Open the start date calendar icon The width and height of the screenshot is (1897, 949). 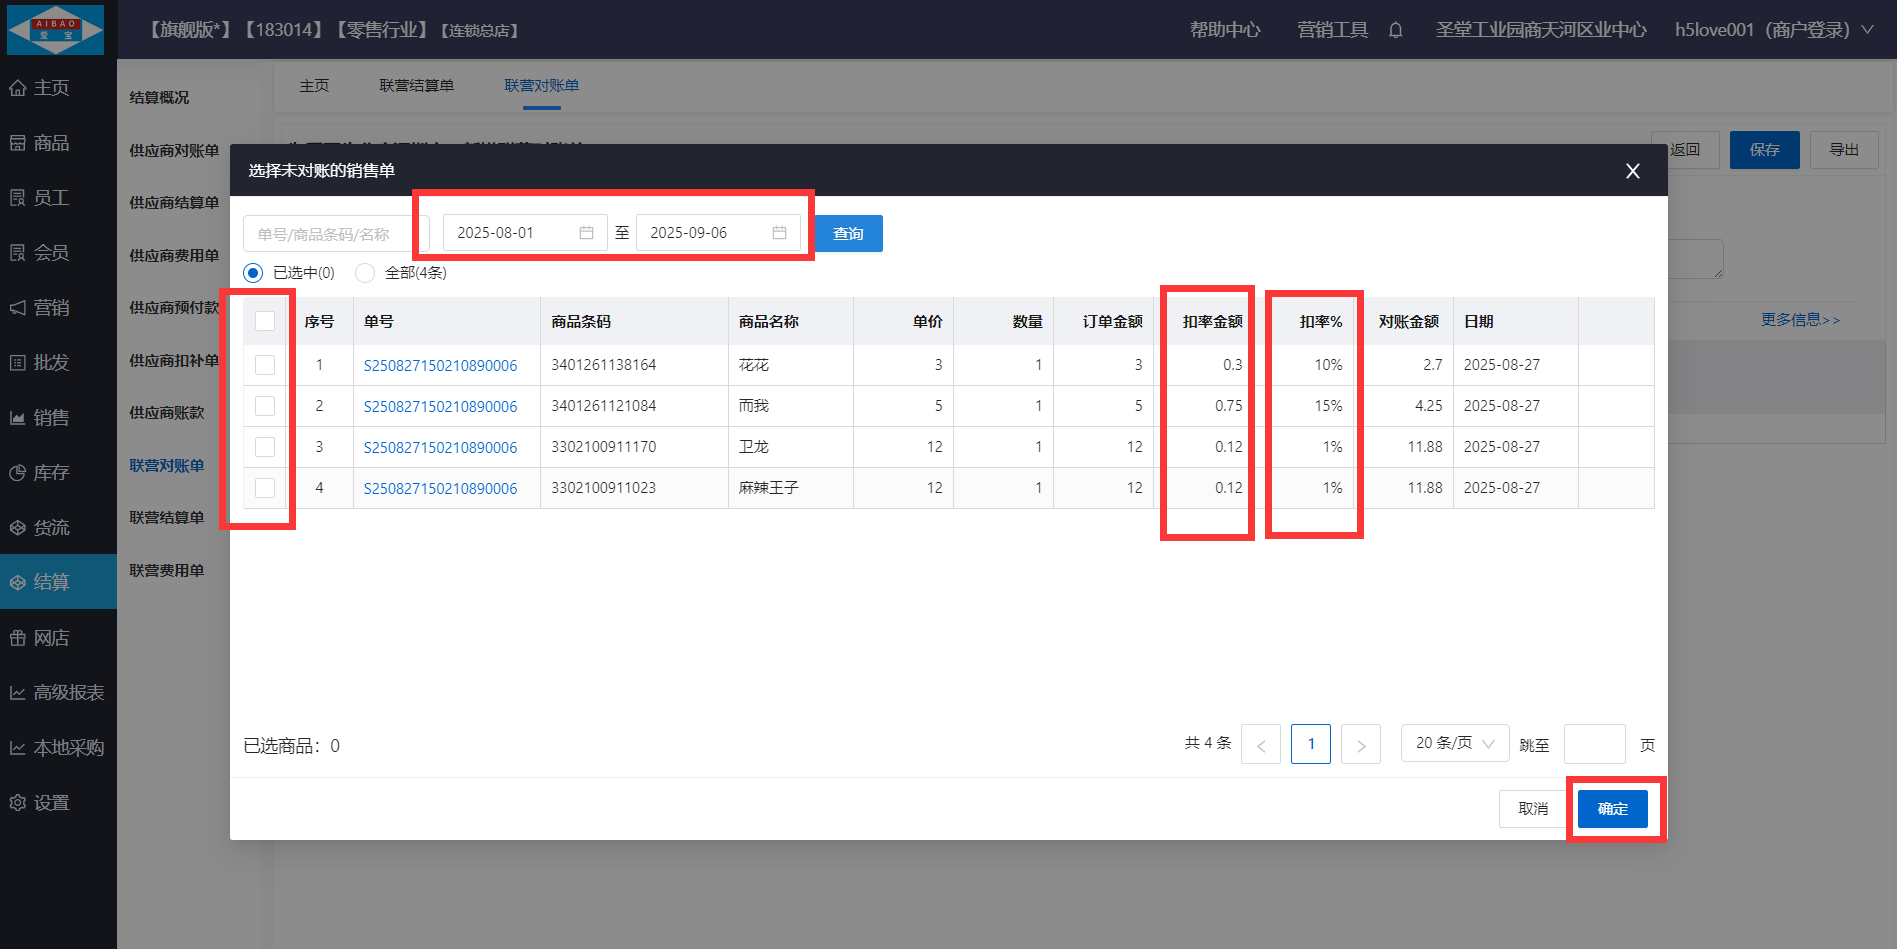pos(586,233)
